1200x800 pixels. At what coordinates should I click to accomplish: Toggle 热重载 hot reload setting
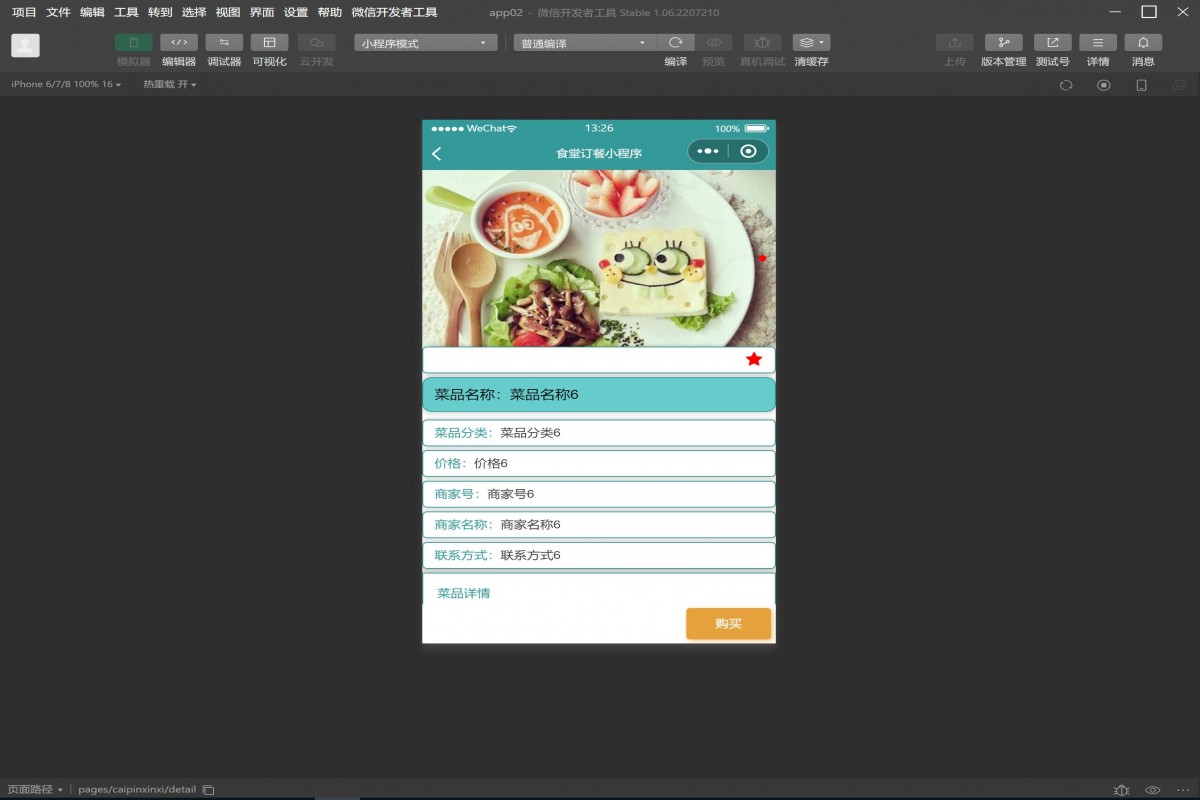pyautogui.click(x=165, y=84)
